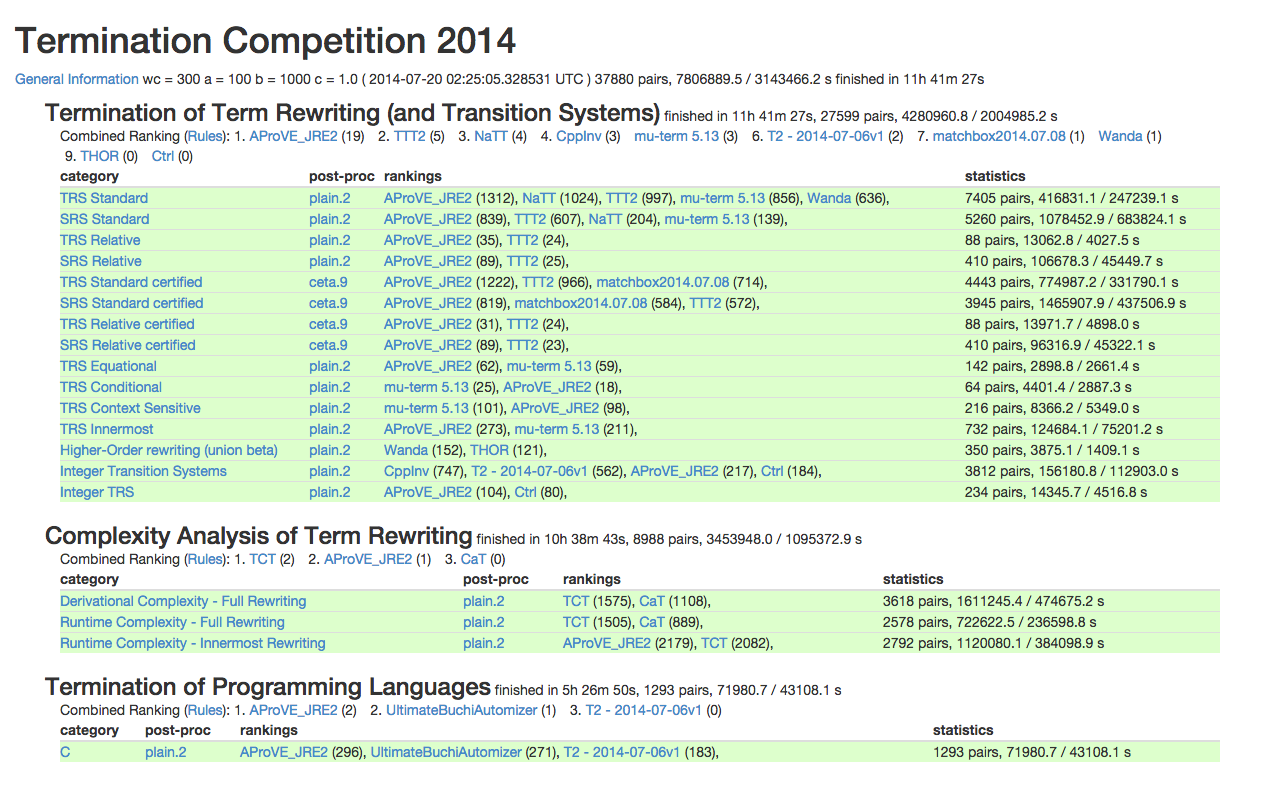Click plain.2 in the Integer TRS row
The width and height of the screenshot is (1280, 785).
330,492
